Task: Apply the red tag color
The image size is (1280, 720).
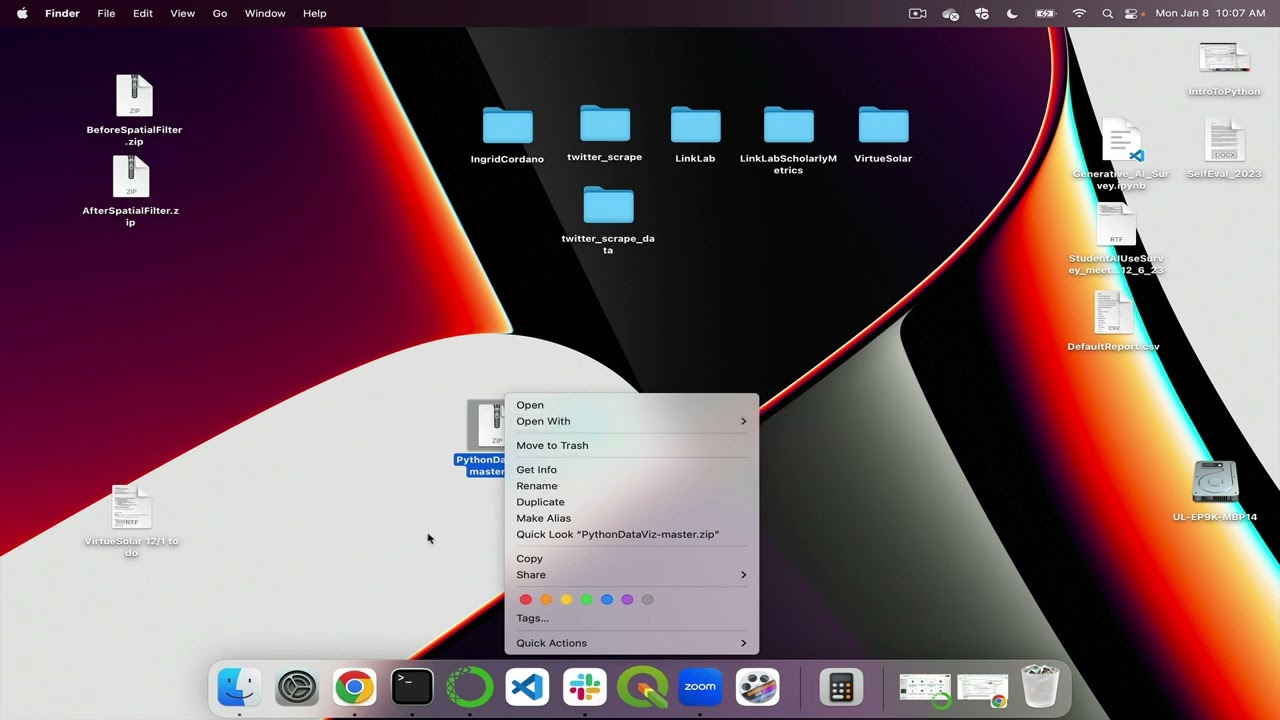Action: (x=526, y=599)
